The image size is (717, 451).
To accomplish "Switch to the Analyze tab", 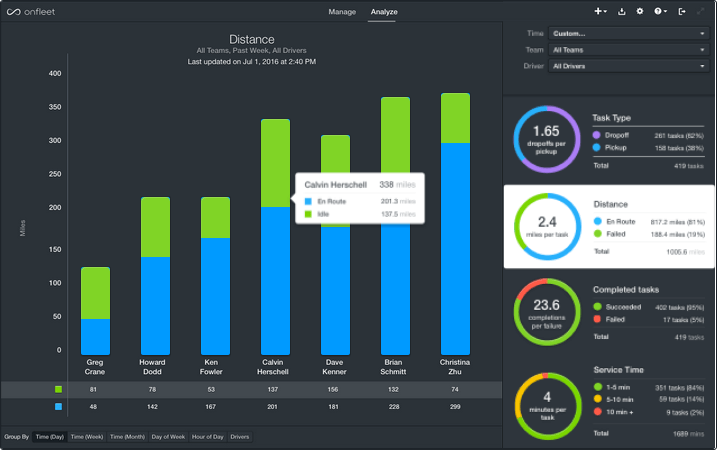I will [384, 12].
